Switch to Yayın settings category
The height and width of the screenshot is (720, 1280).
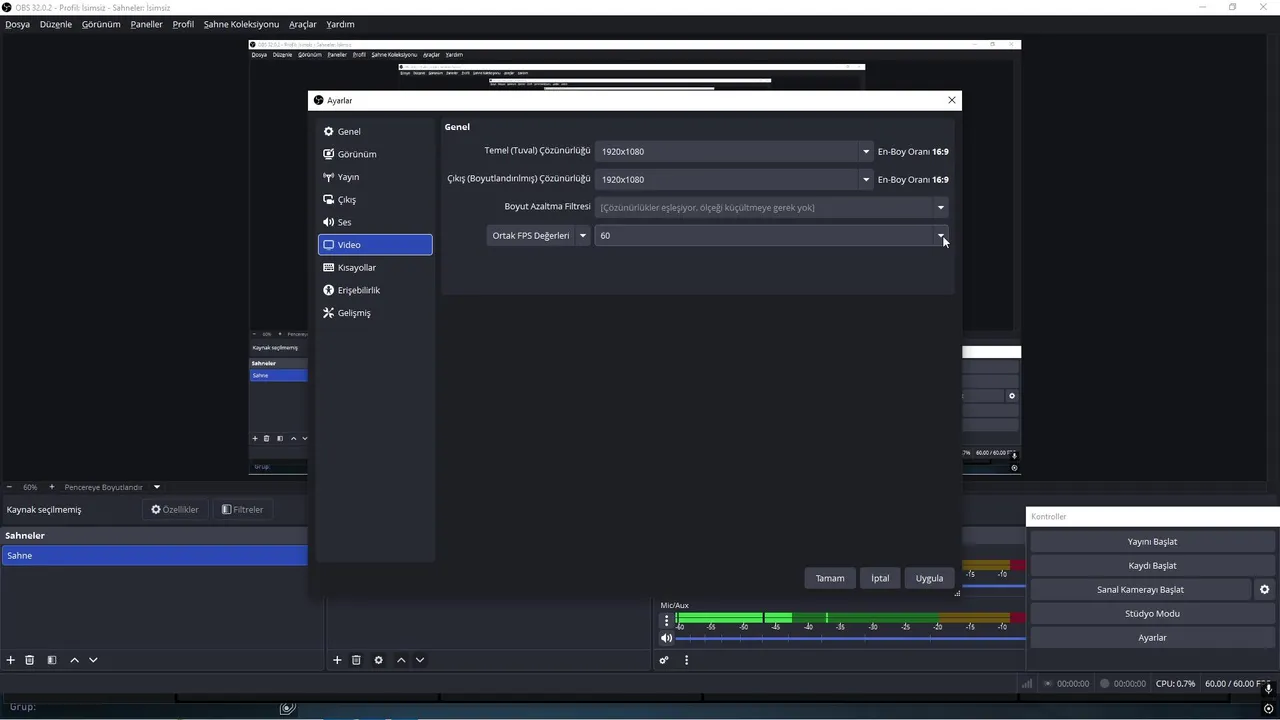tap(375, 177)
